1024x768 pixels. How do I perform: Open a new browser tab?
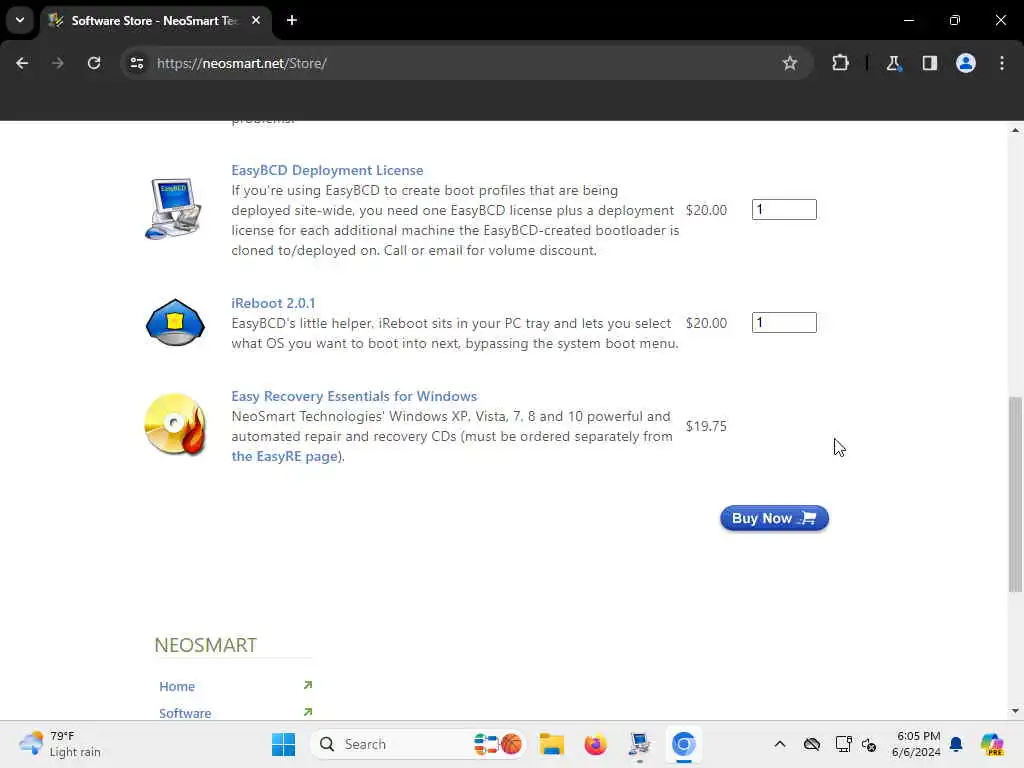292,20
